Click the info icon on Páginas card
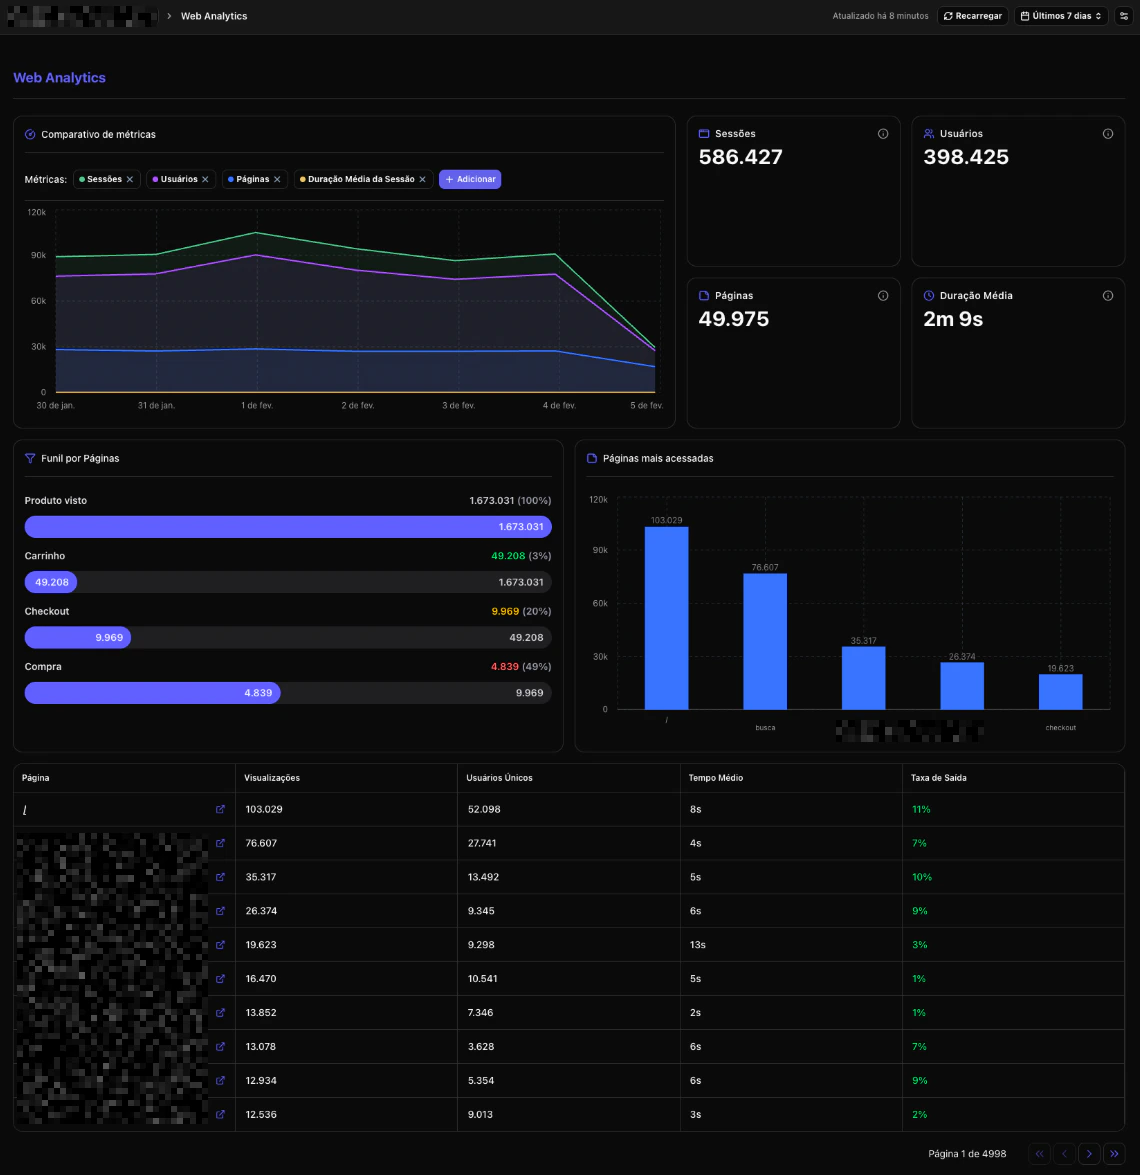 pyautogui.click(x=883, y=296)
